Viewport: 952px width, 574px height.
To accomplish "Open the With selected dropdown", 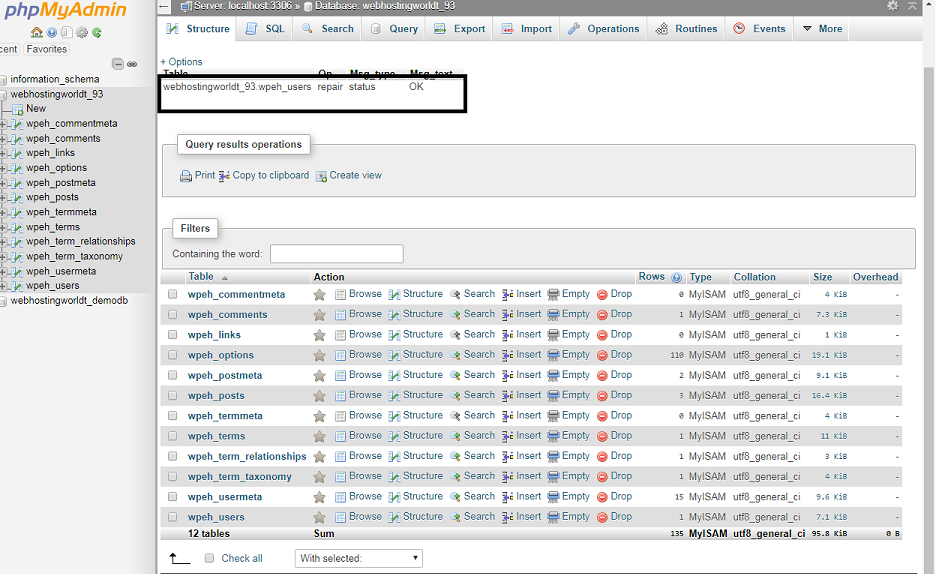I will (359, 558).
